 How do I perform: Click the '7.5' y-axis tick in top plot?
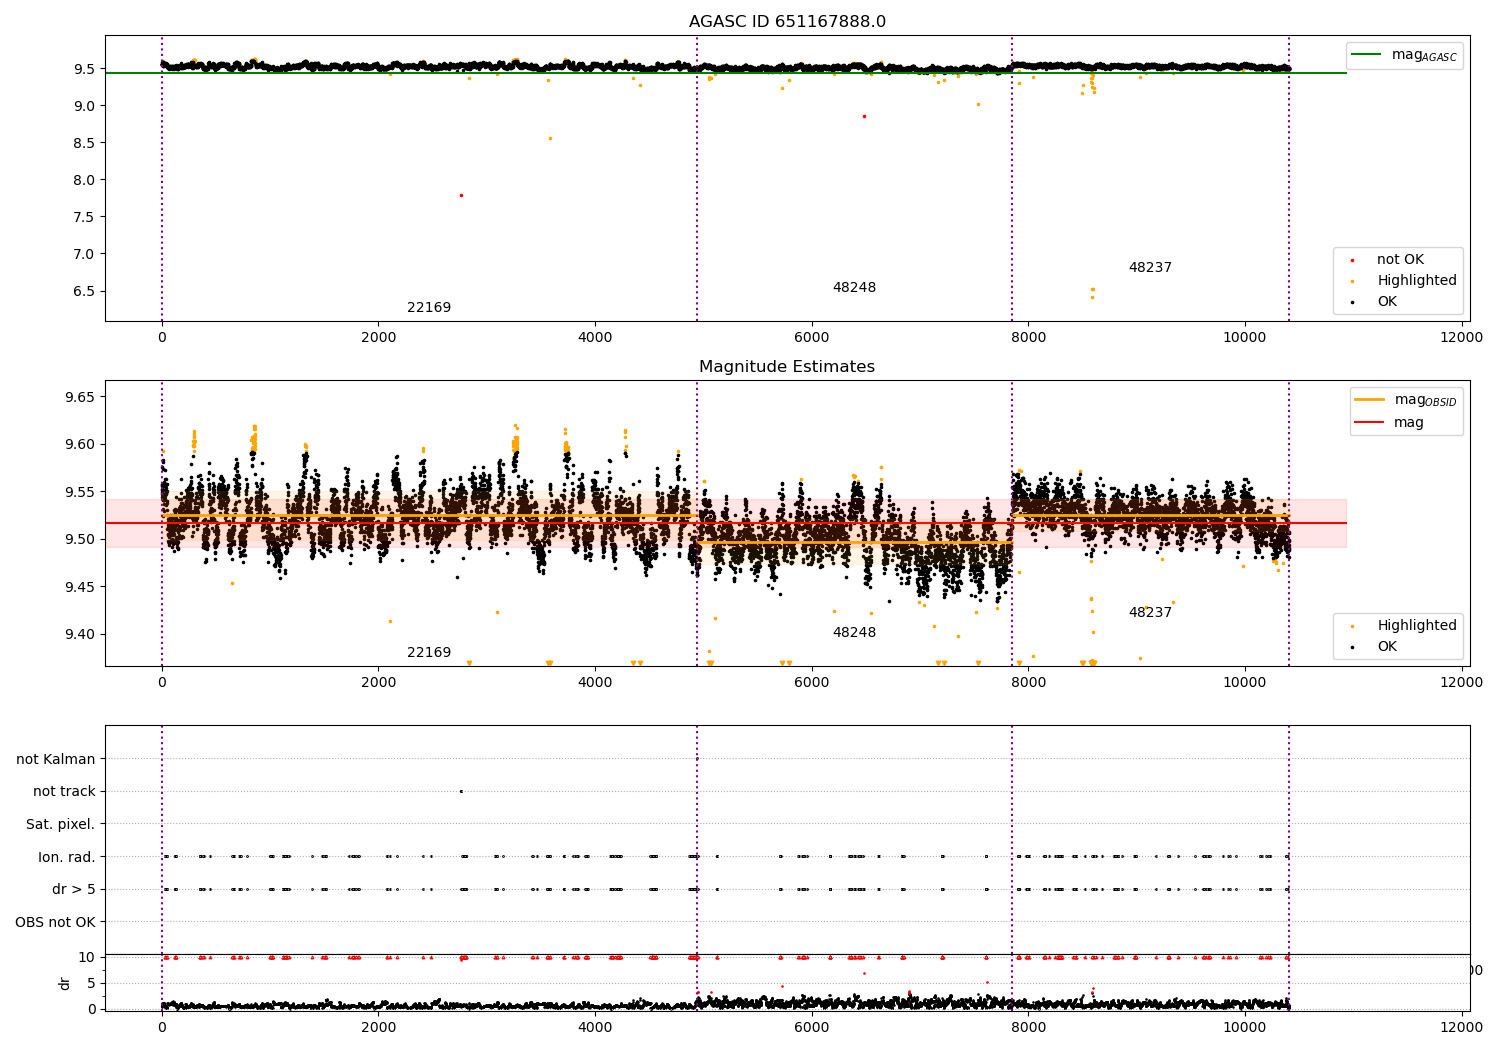point(84,217)
